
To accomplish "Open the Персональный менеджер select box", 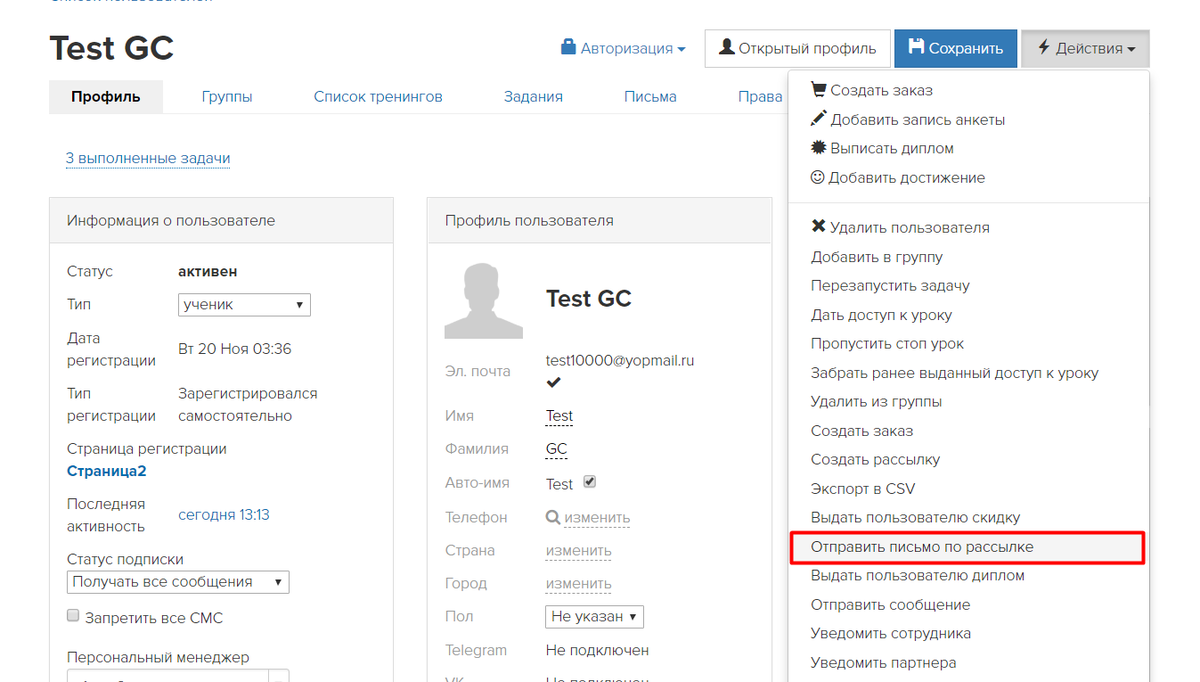I will point(178,676).
